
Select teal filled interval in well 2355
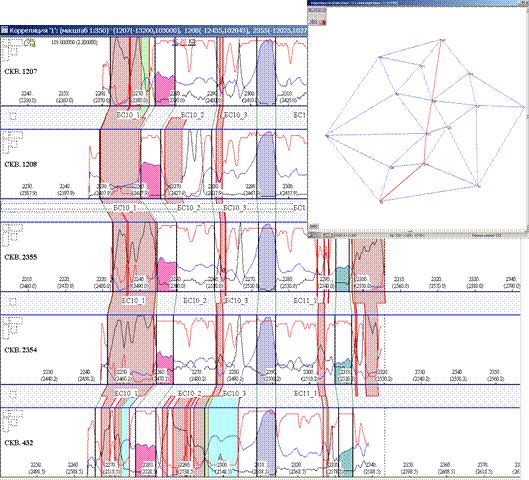(x=342, y=278)
